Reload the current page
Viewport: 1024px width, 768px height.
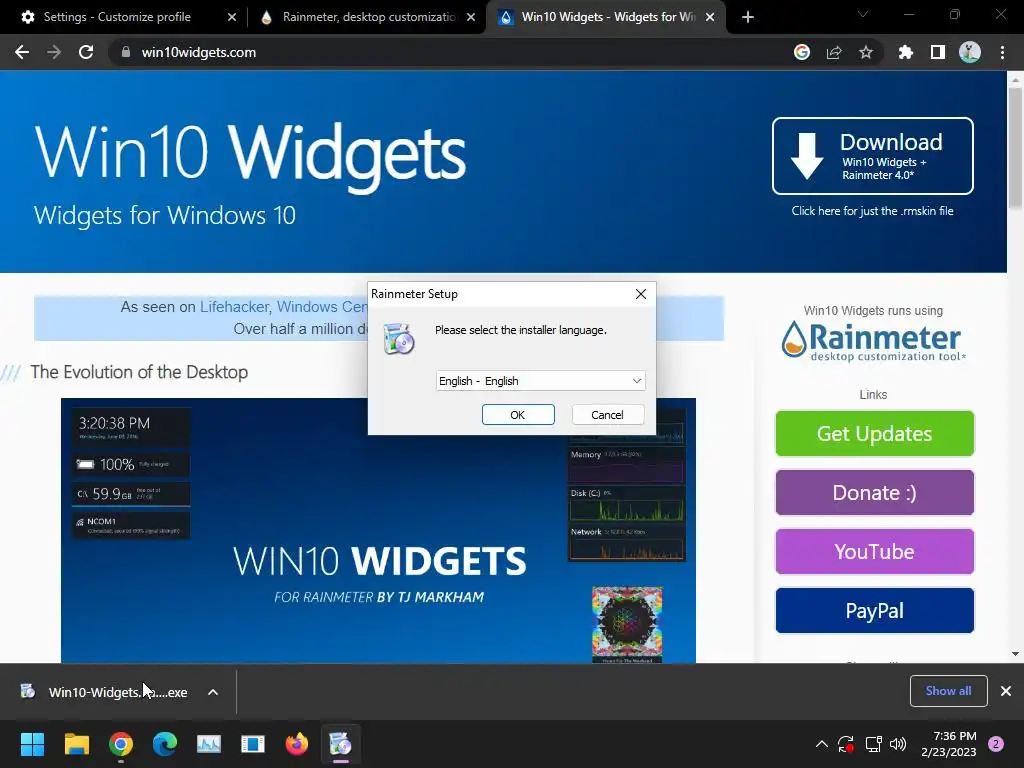pyautogui.click(x=86, y=52)
